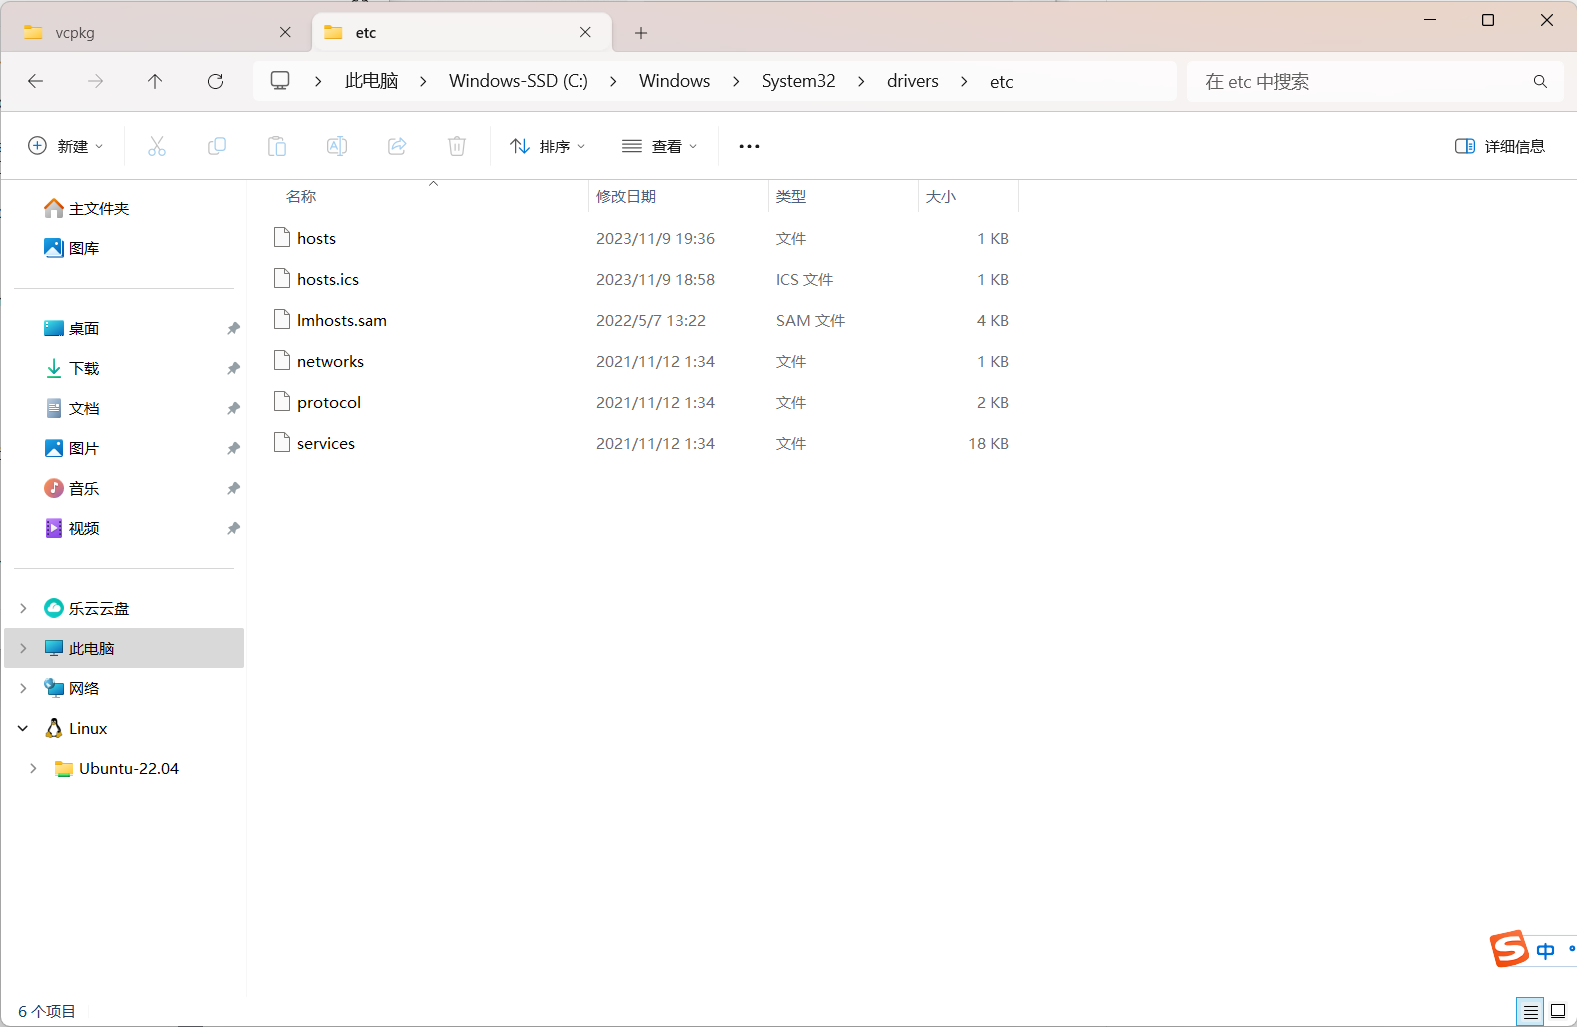
Task: Click the 此电脑 breadcrumb segment
Action: point(371,81)
